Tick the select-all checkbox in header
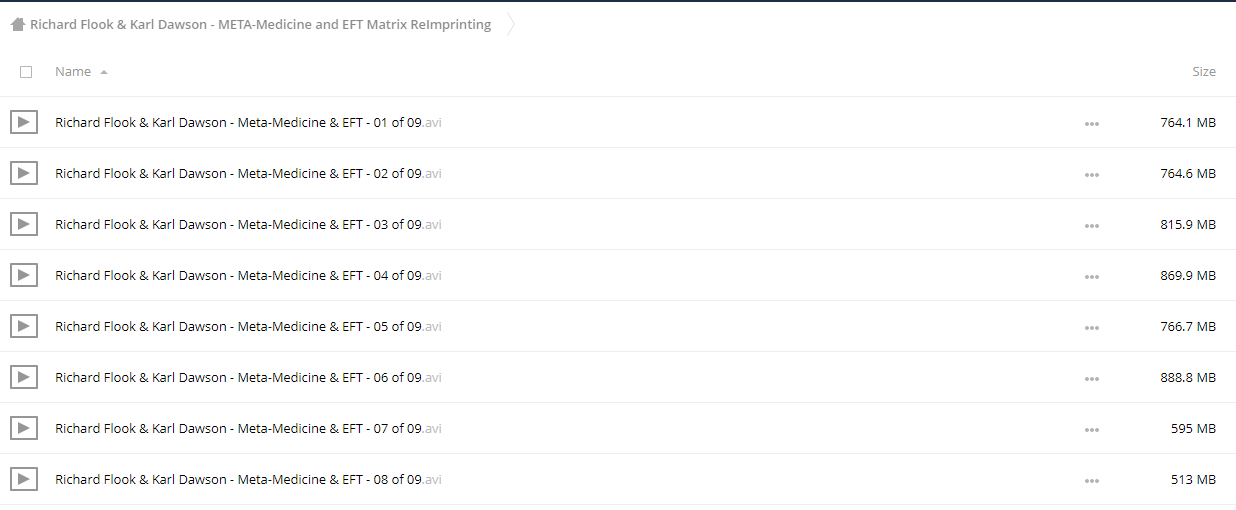1236x510 pixels. [26, 72]
